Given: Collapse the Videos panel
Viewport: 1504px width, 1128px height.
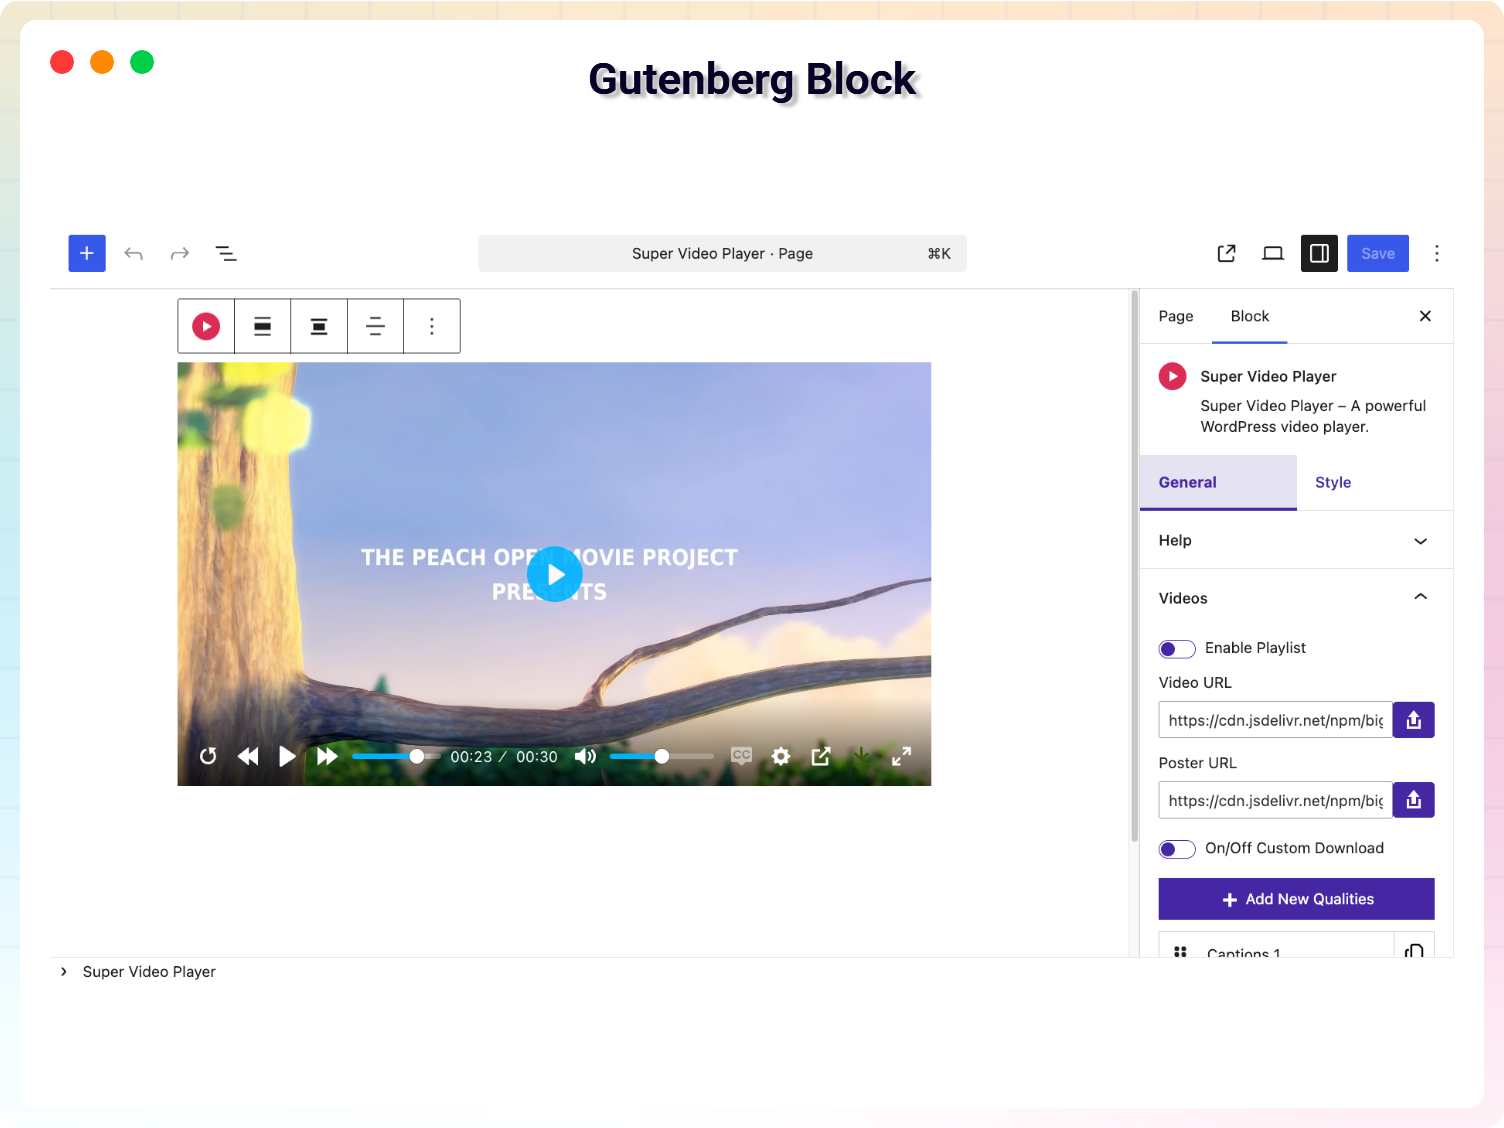Looking at the screenshot, I should (x=1296, y=598).
